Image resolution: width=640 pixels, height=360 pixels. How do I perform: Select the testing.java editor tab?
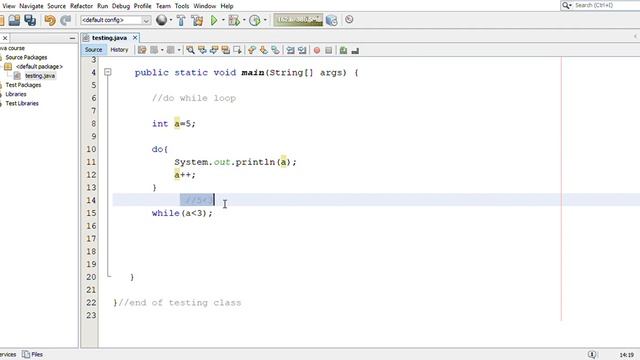109,38
